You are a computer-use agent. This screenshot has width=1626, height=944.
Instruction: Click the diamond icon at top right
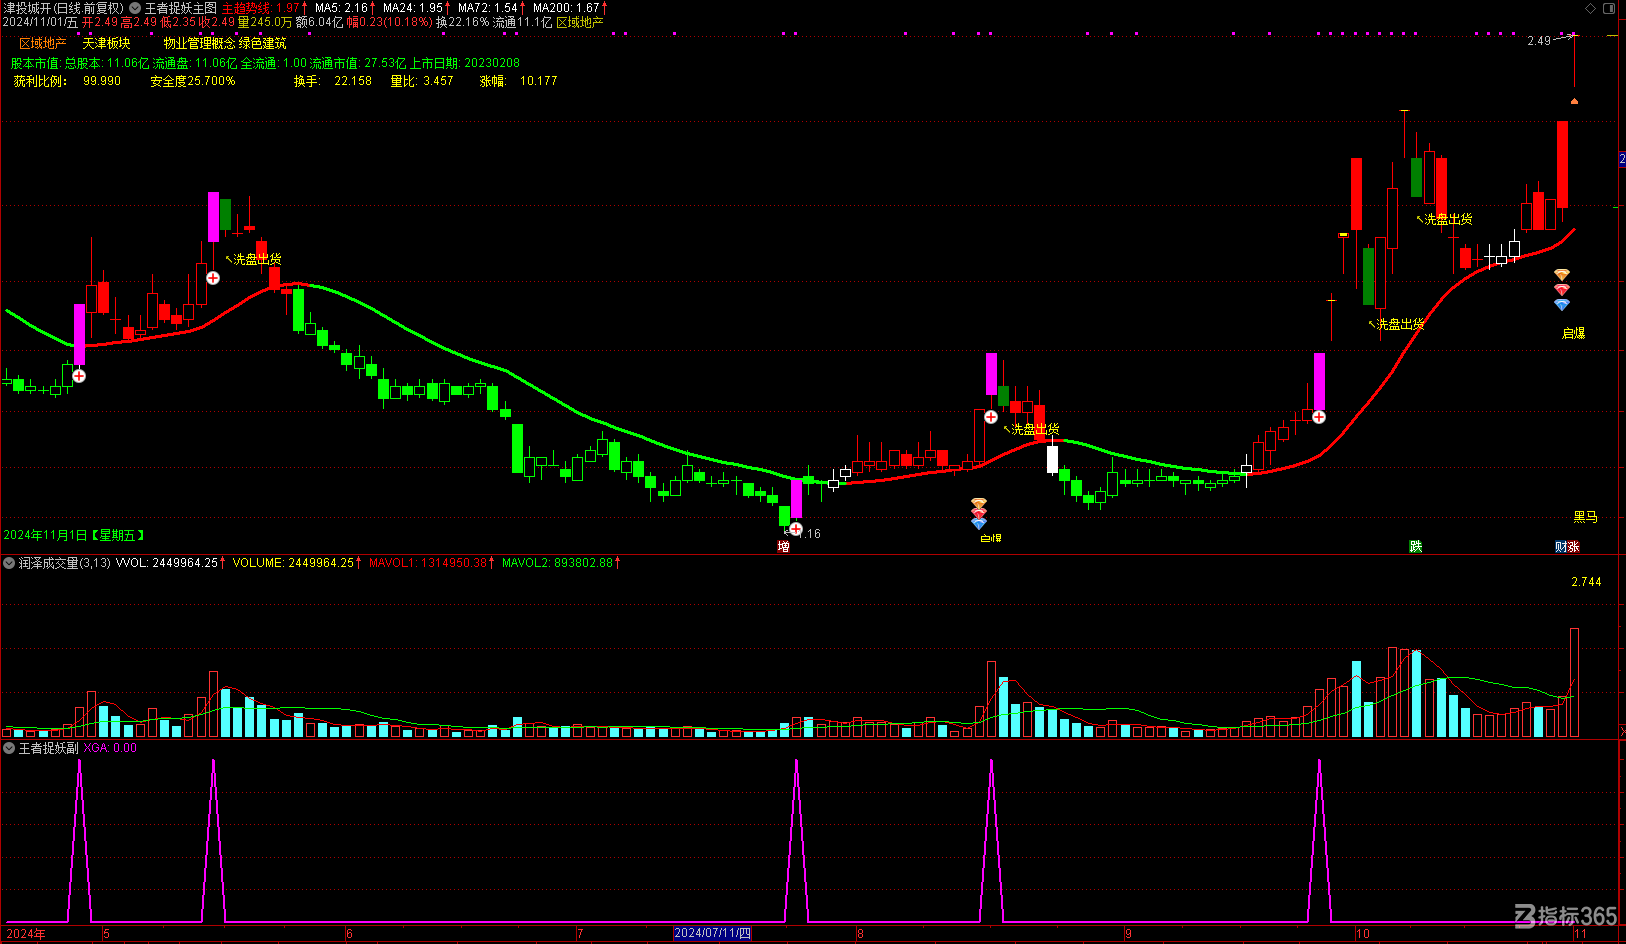coord(1591,8)
